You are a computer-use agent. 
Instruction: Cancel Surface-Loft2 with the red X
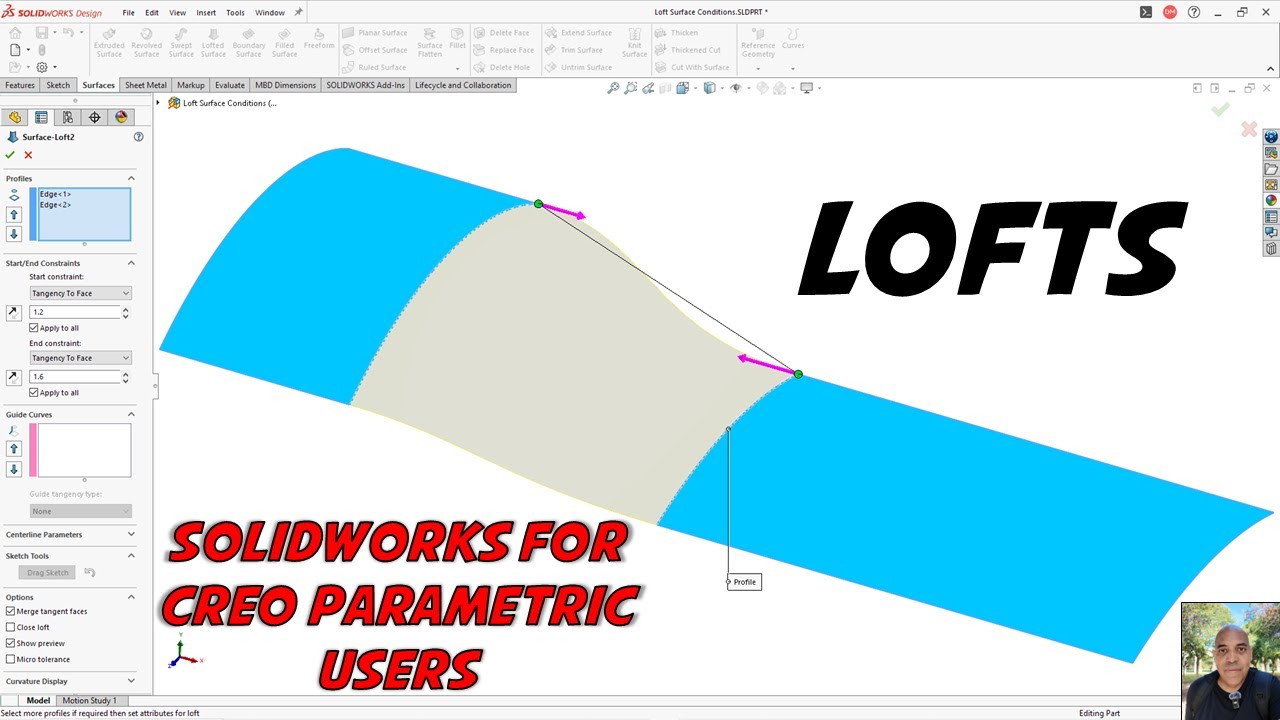28,155
